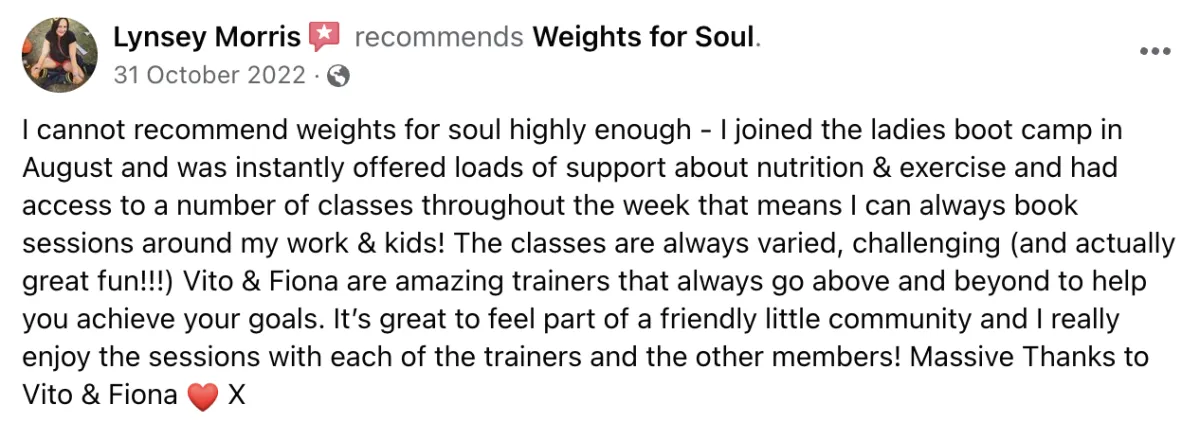
Task: Click the red recommendation star badge icon
Action: (x=323, y=38)
